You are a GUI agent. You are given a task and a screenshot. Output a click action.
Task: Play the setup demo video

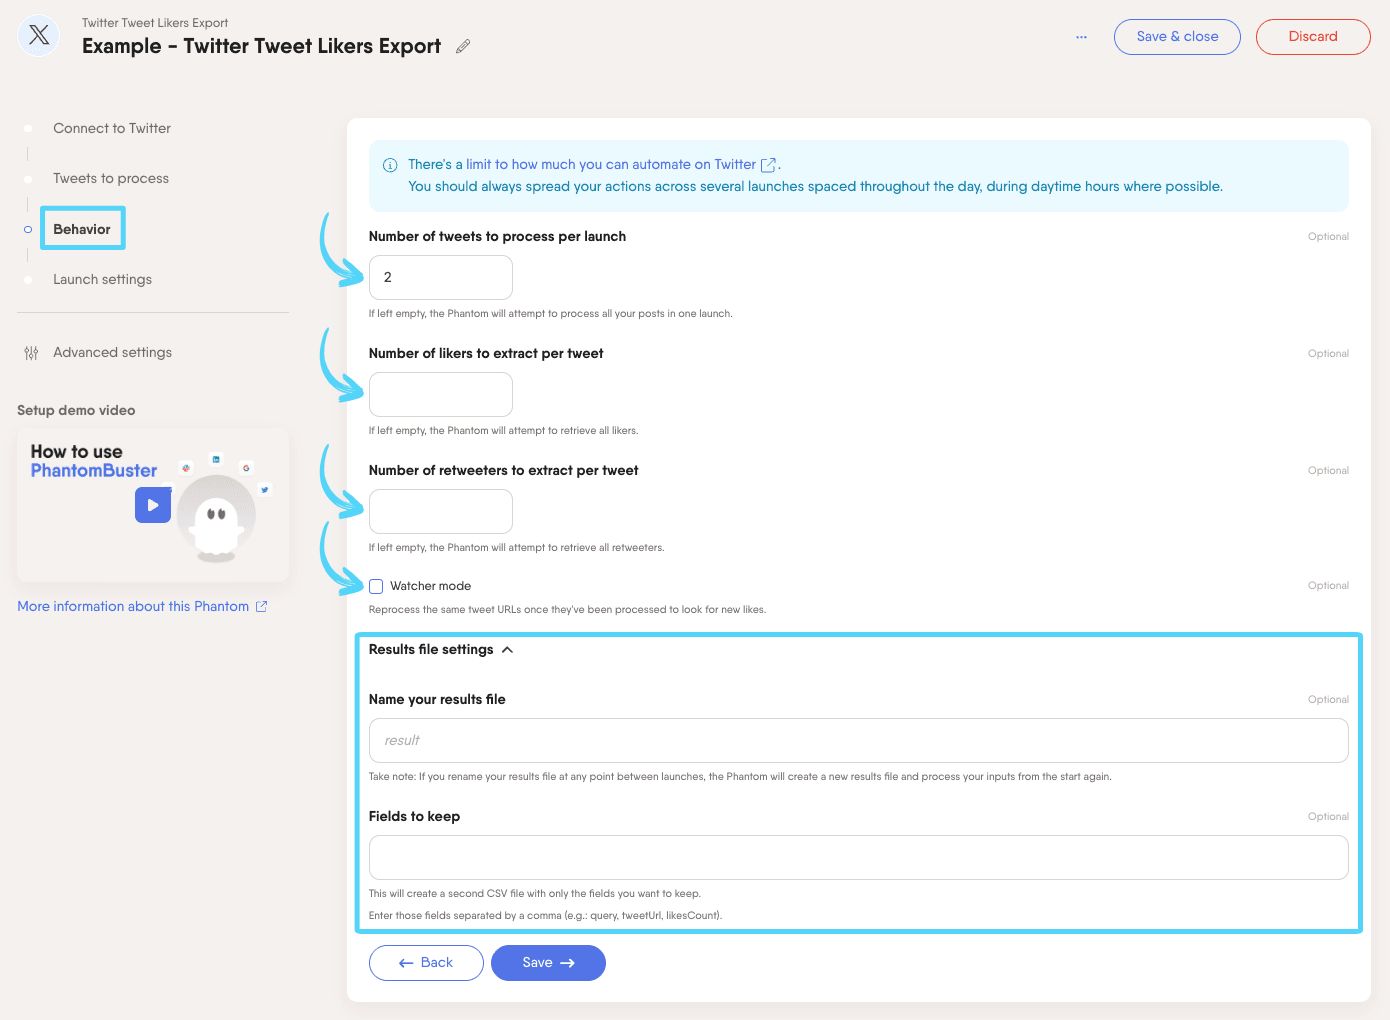pos(153,505)
